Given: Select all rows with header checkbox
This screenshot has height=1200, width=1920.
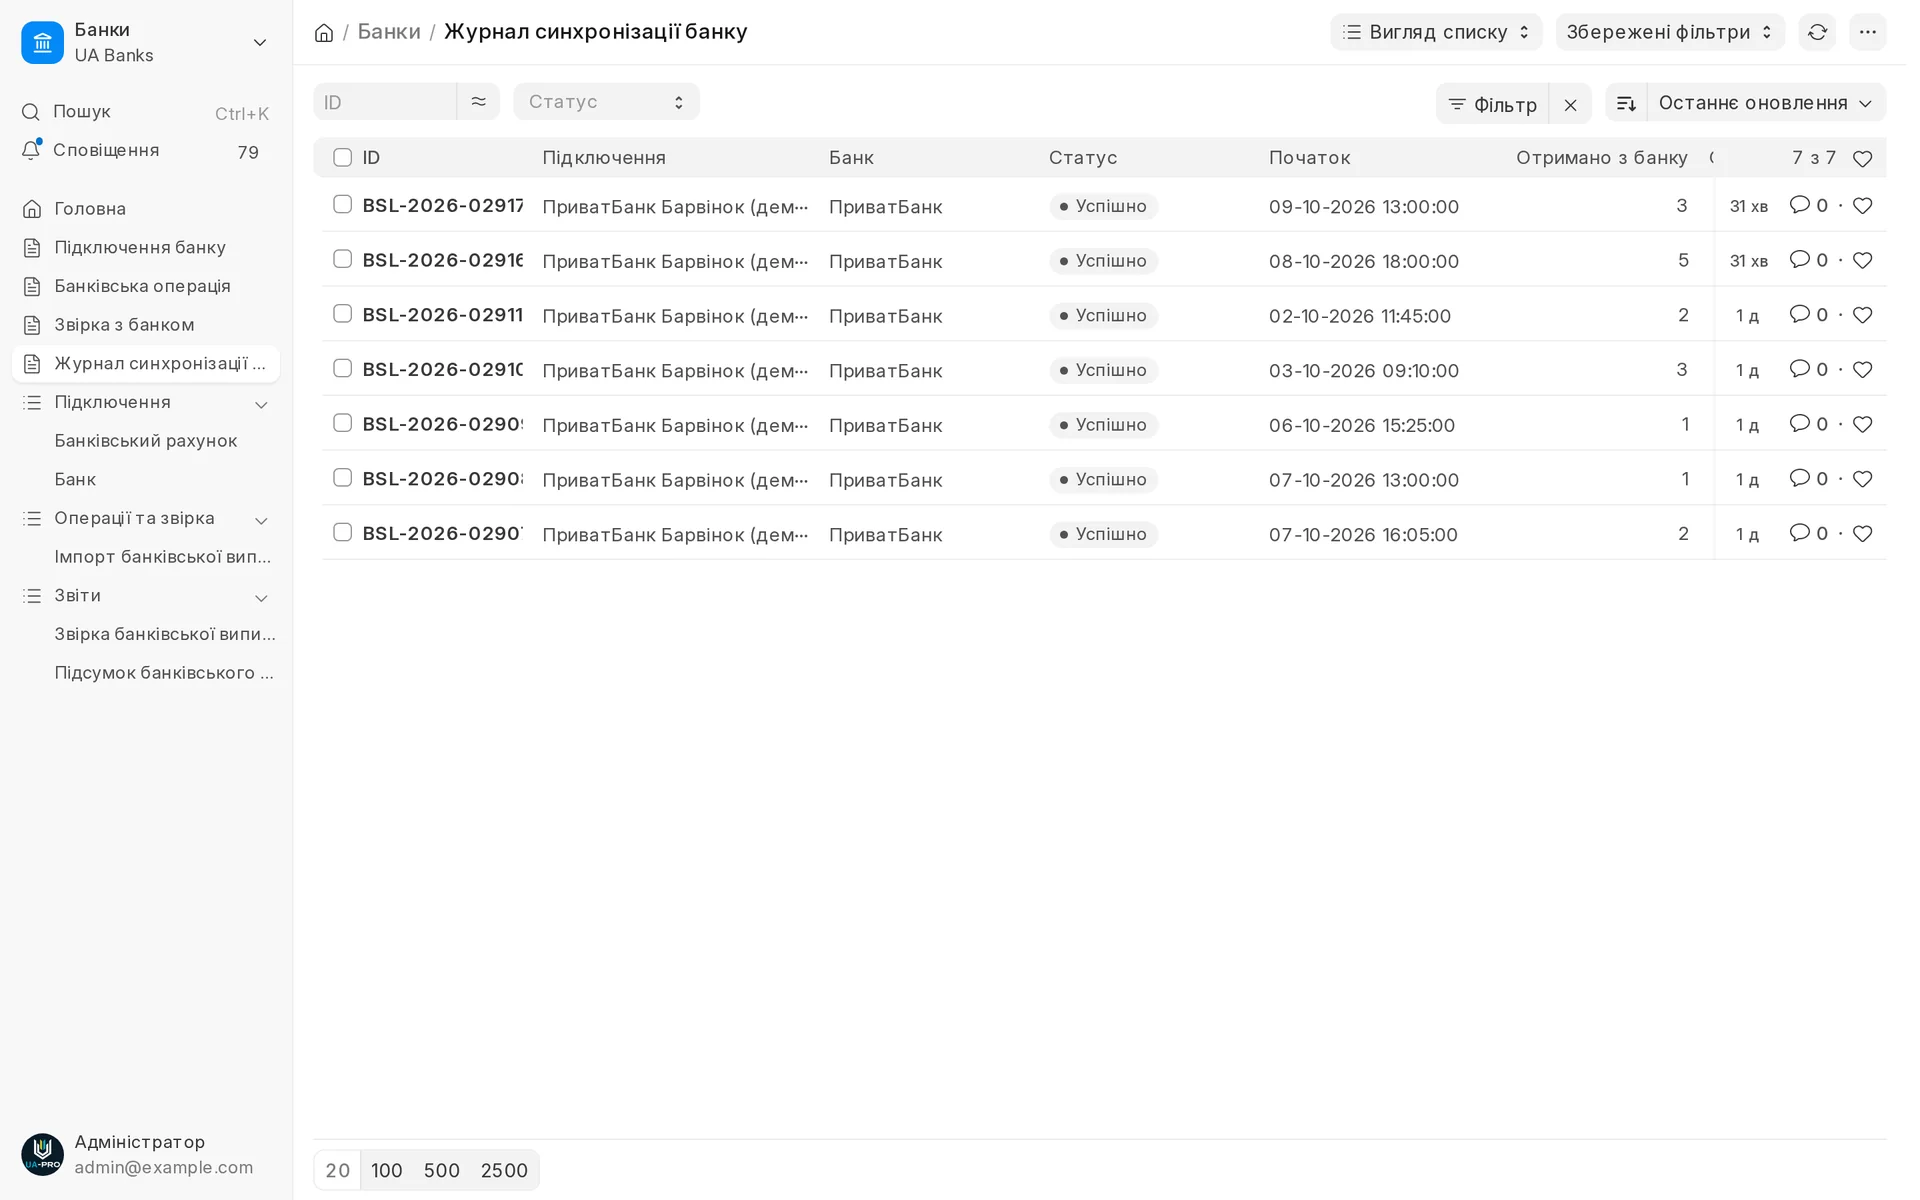Looking at the screenshot, I should tap(343, 158).
